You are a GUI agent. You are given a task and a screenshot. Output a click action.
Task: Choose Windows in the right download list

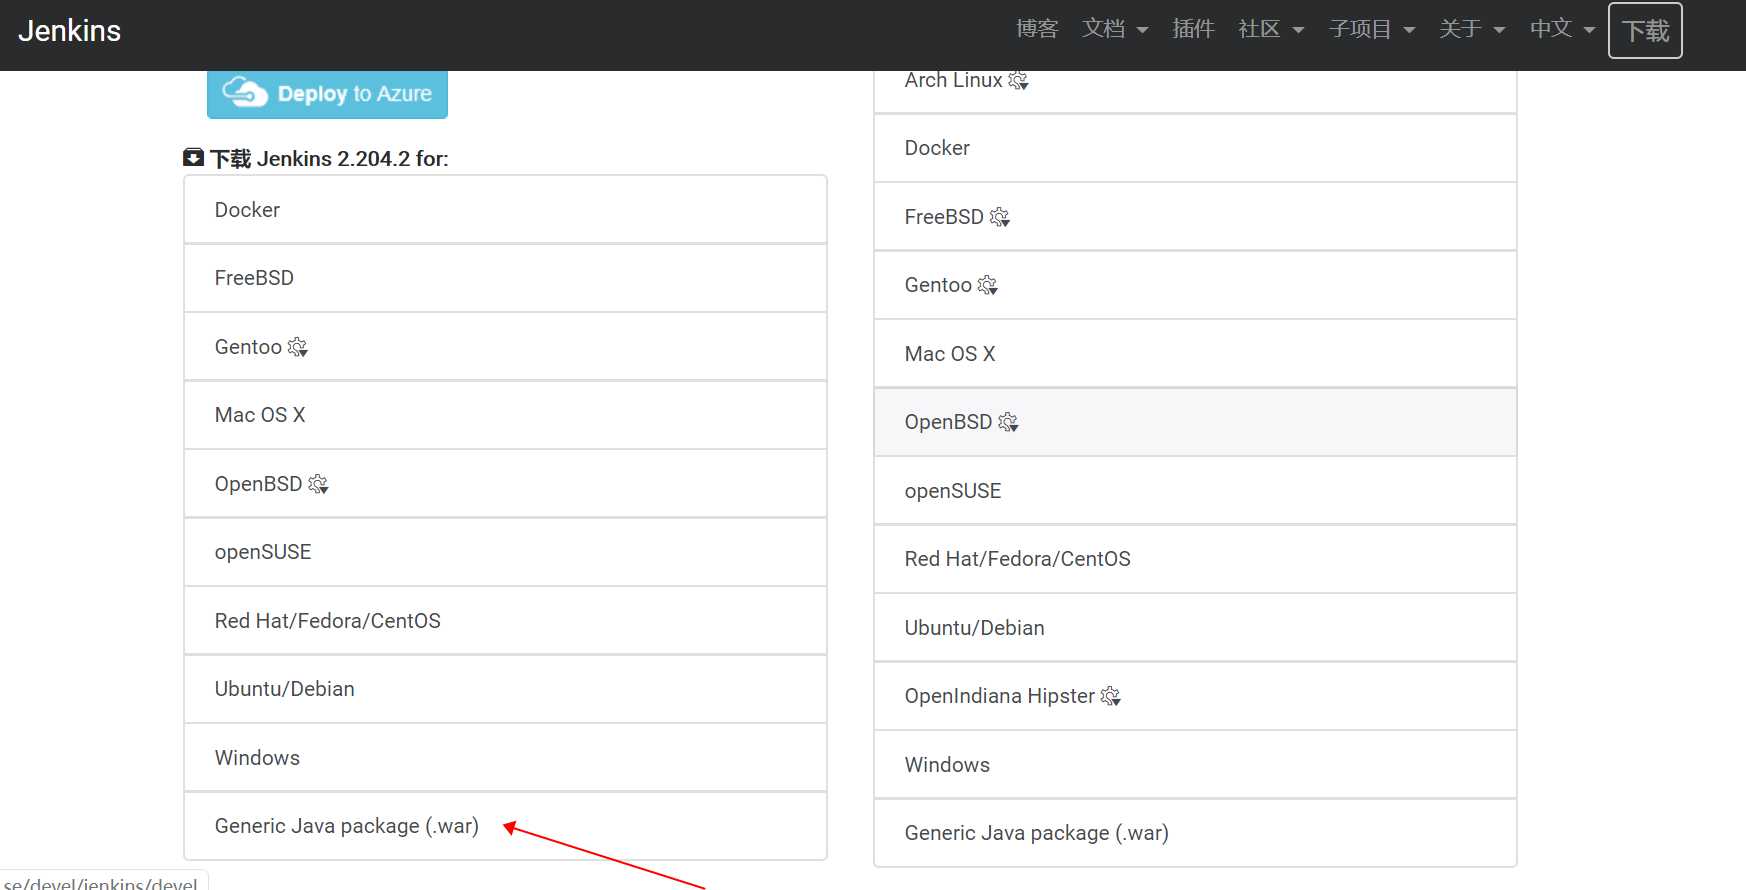coord(1195,765)
